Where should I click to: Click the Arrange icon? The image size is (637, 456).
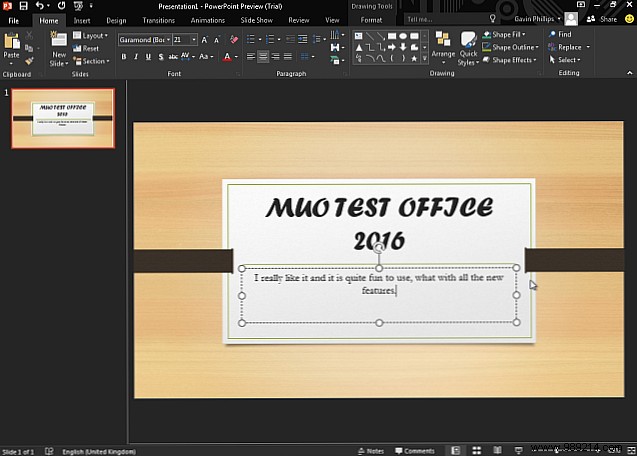pyautogui.click(x=442, y=40)
